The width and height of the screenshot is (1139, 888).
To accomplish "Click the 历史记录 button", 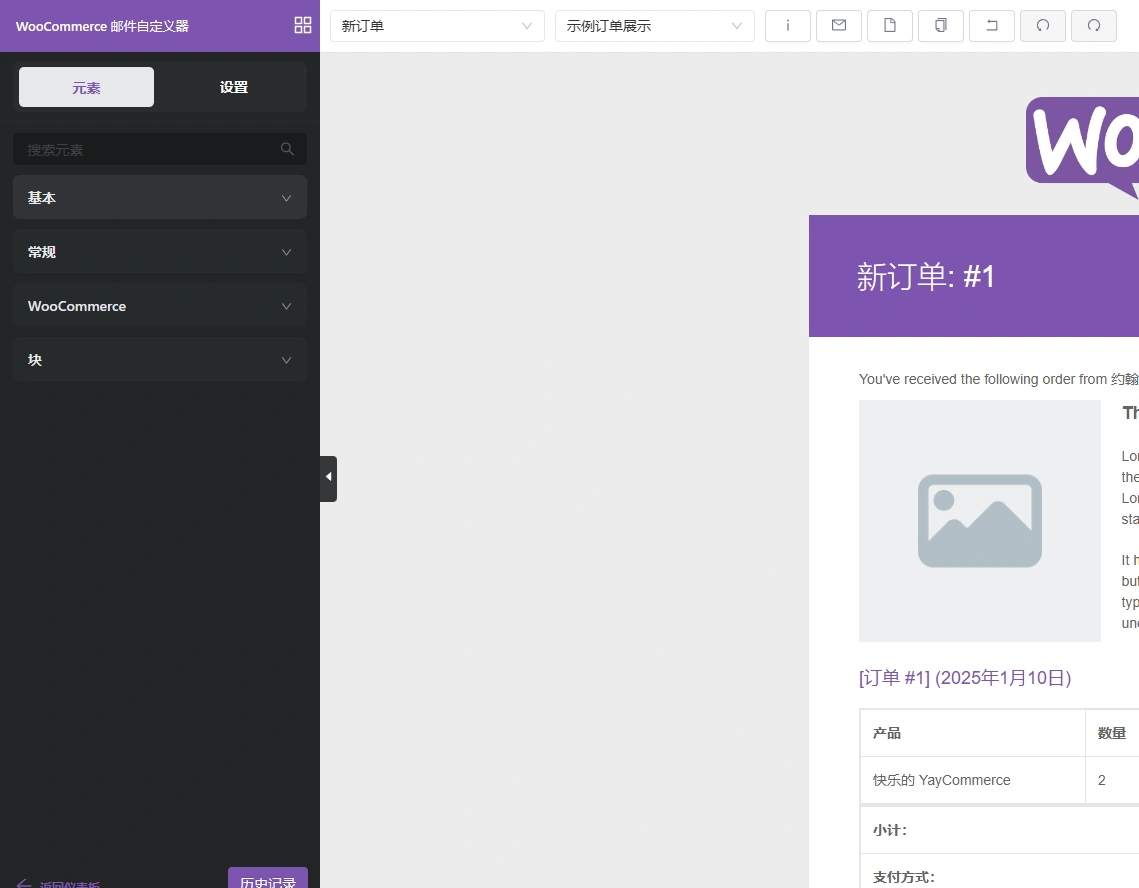I will (267, 880).
